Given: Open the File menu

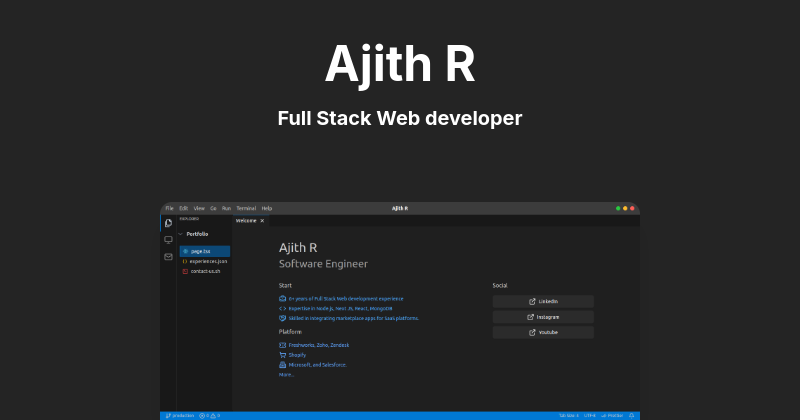Looking at the screenshot, I should click(169, 208).
